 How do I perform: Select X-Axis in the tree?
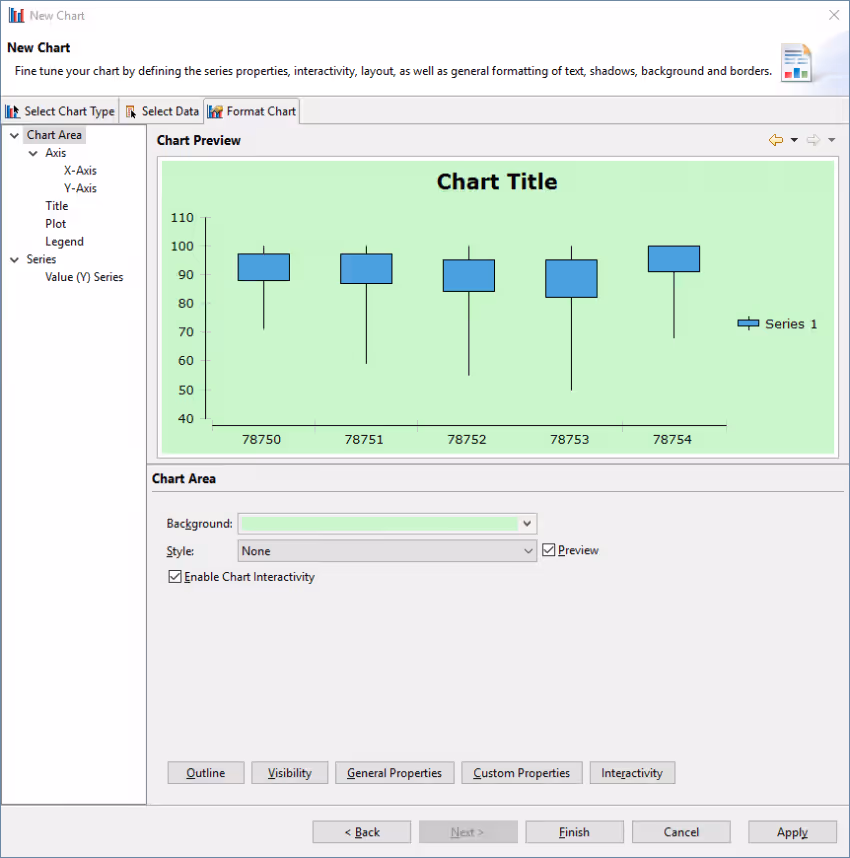(x=80, y=171)
